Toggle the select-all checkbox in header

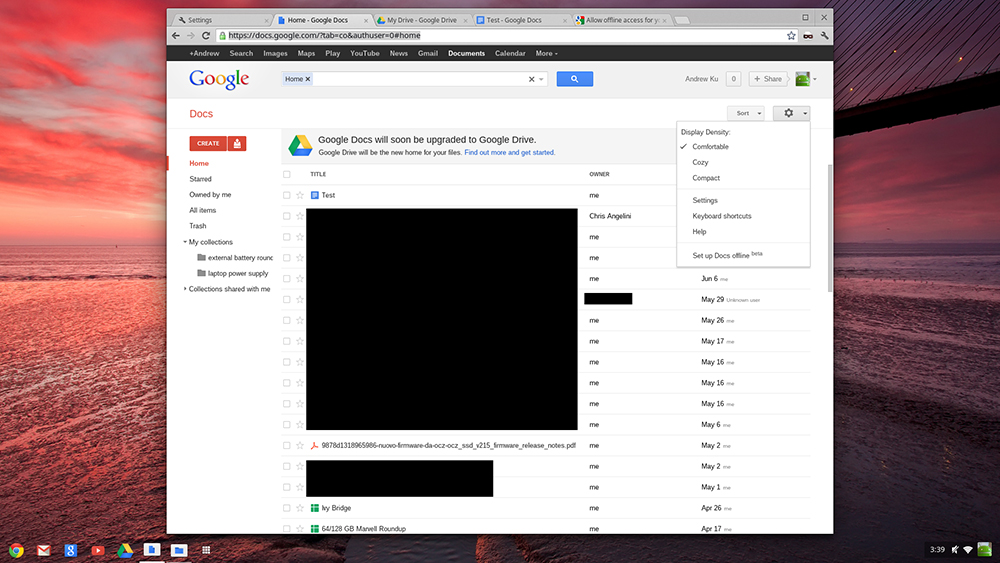click(x=286, y=174)
